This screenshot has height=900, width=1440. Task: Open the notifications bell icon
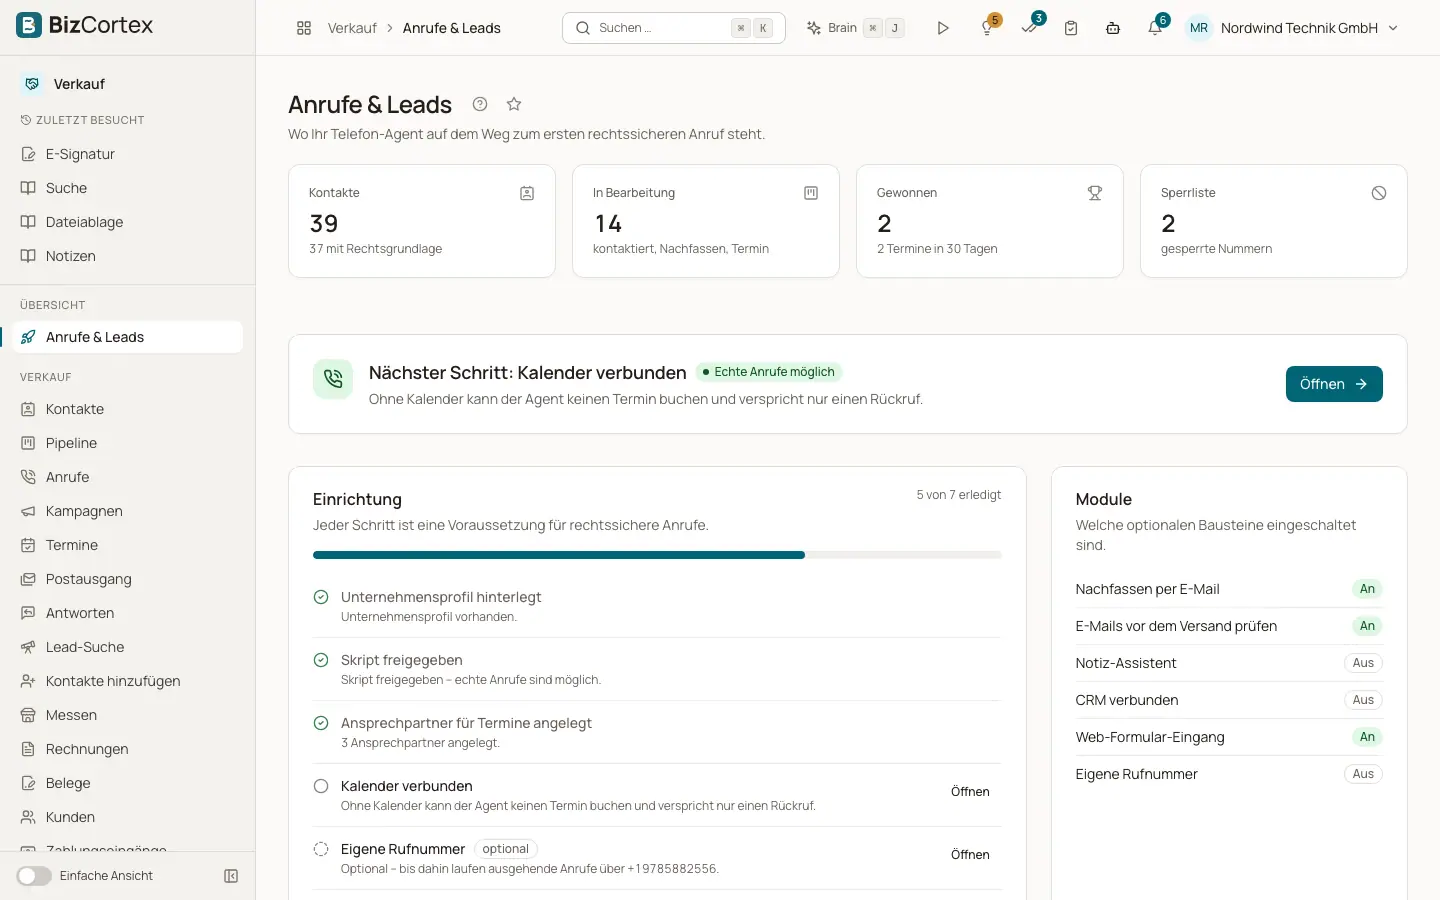click(x=1155, y=28)
